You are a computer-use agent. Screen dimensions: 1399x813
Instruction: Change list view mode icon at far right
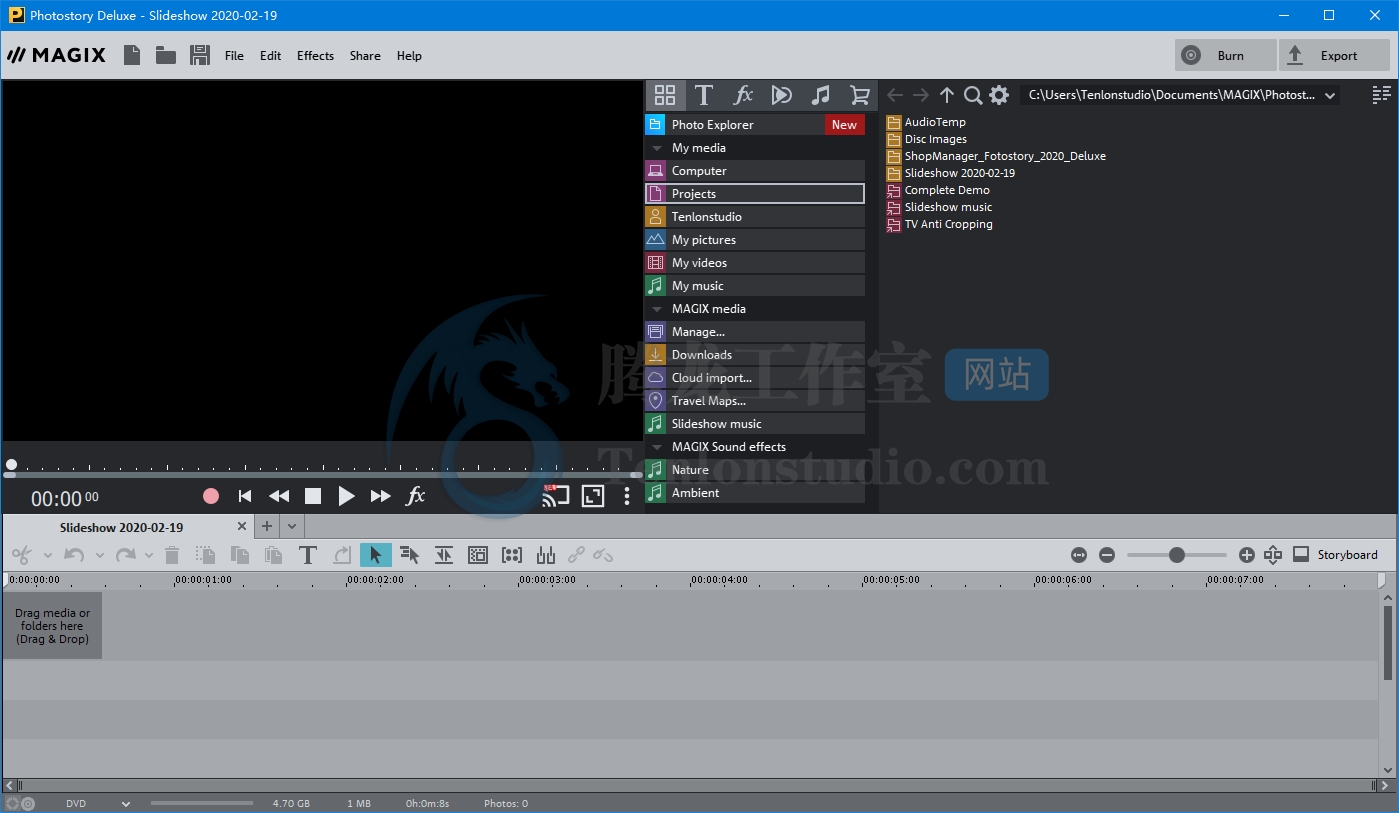click(x=1382, y=95)
